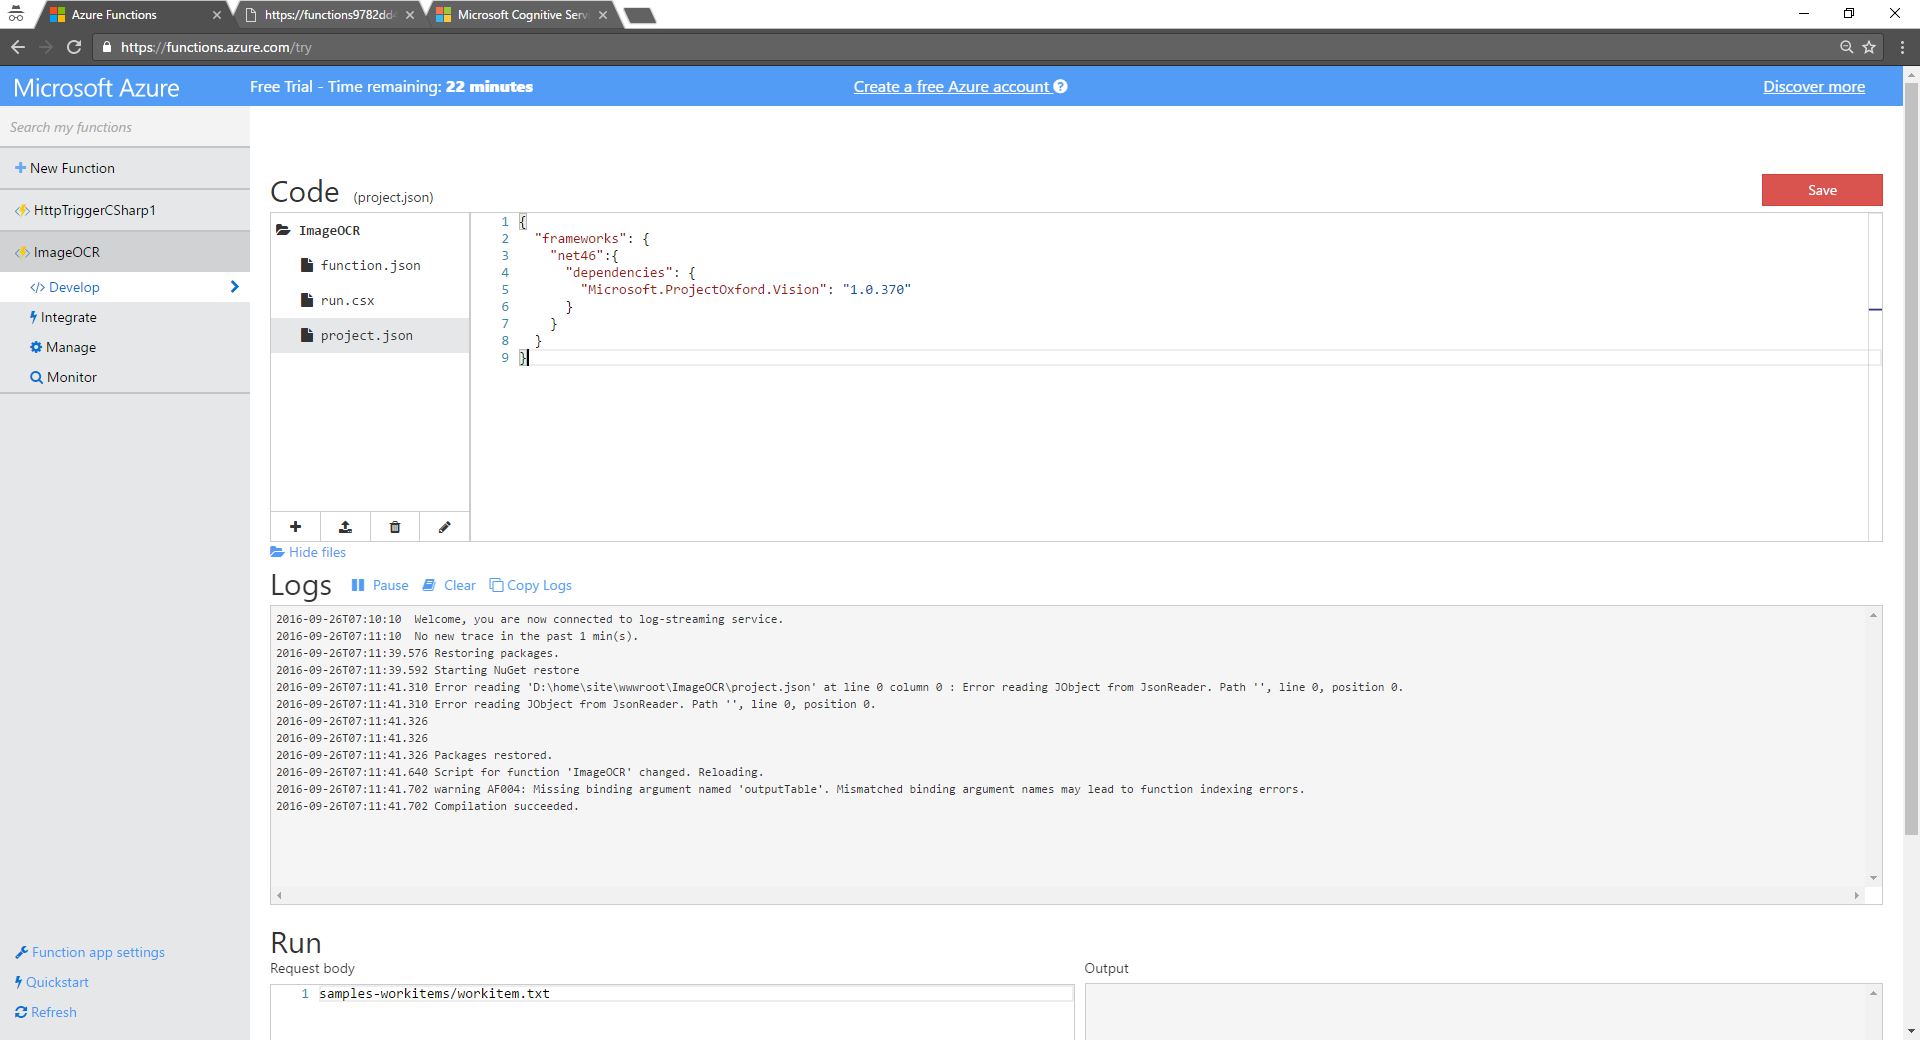Click the add new file plus icon
The width and height of the screenshot is (1920, 1040).
(x=295, y=527)
